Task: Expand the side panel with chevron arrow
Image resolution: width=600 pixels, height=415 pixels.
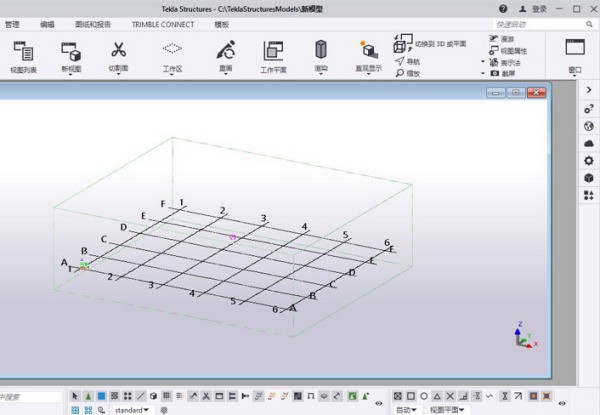Action: pos(589,90)
